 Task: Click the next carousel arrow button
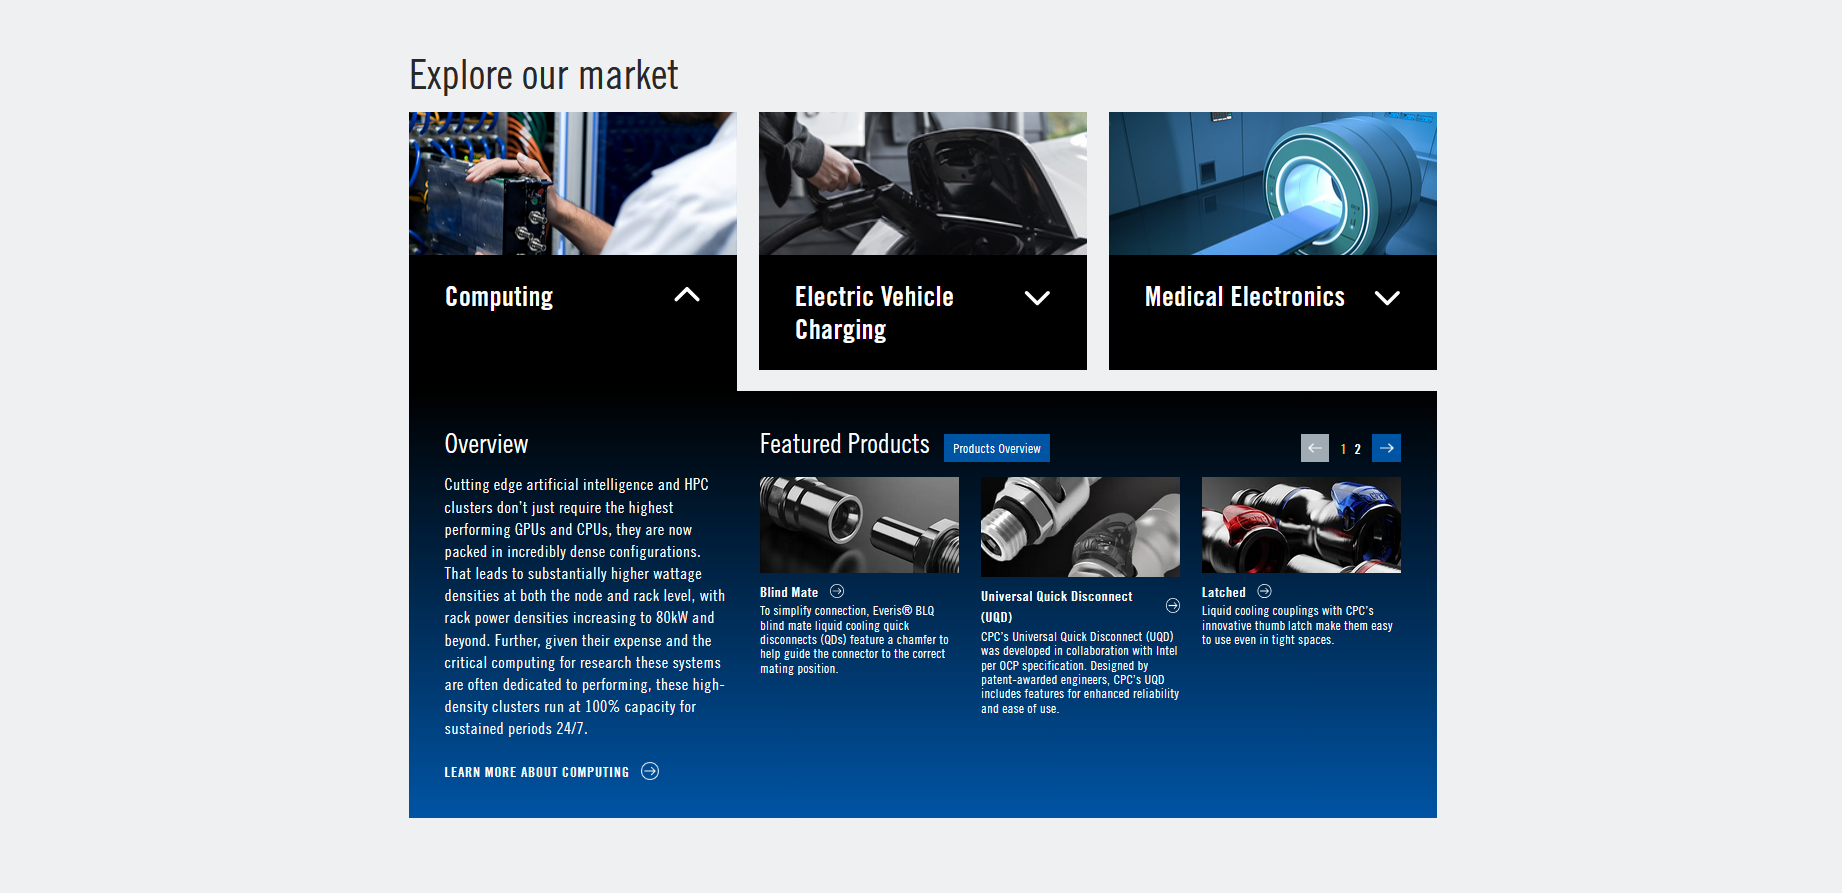pos(1386,448)
